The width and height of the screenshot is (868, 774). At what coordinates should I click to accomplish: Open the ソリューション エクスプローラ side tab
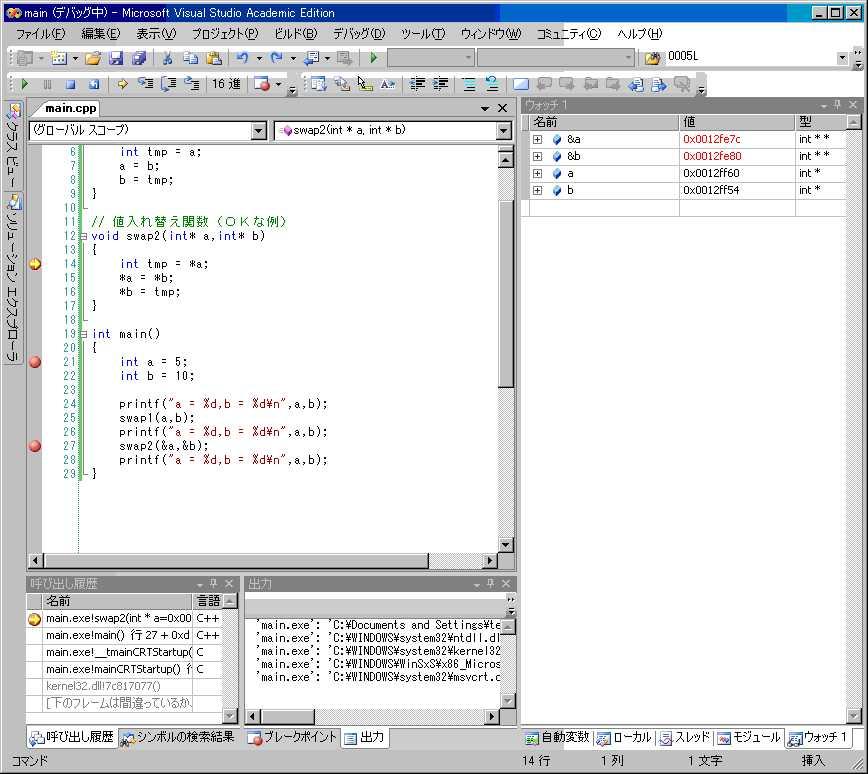[13, 278]
